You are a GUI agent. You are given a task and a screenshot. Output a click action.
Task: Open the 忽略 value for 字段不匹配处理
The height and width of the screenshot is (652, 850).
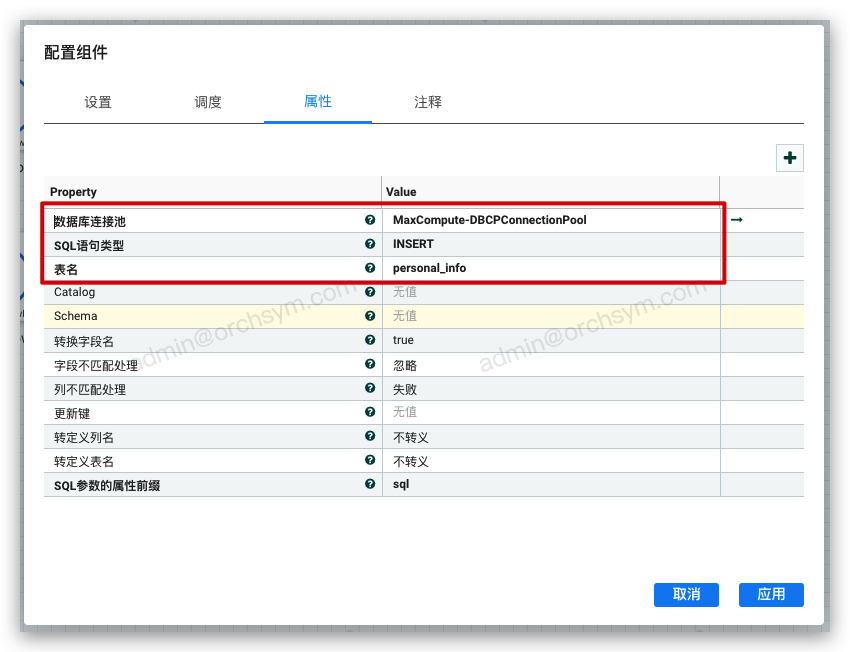click(405, 365)
